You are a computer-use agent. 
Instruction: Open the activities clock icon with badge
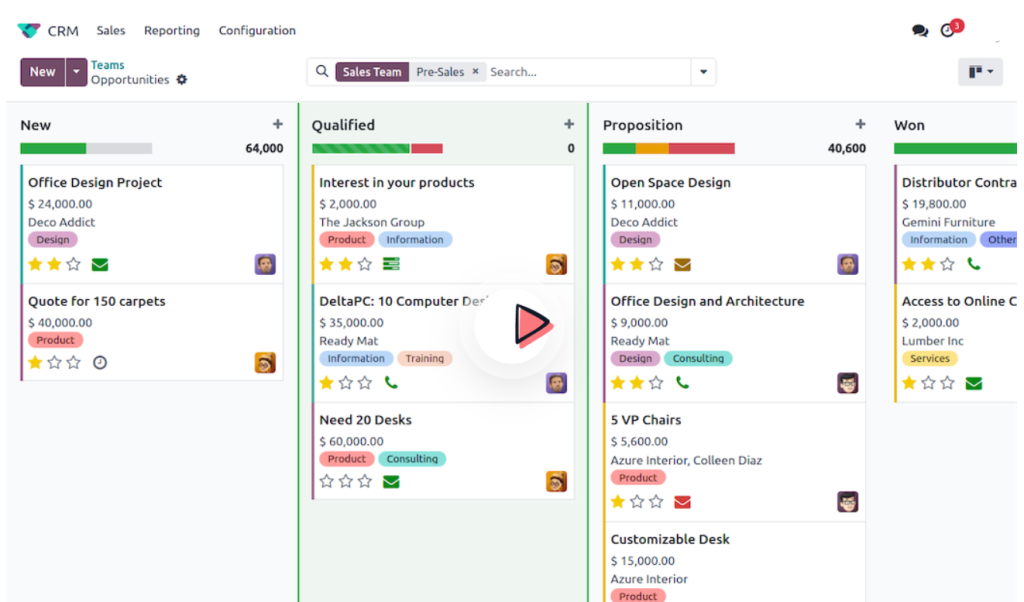(950, 29)
